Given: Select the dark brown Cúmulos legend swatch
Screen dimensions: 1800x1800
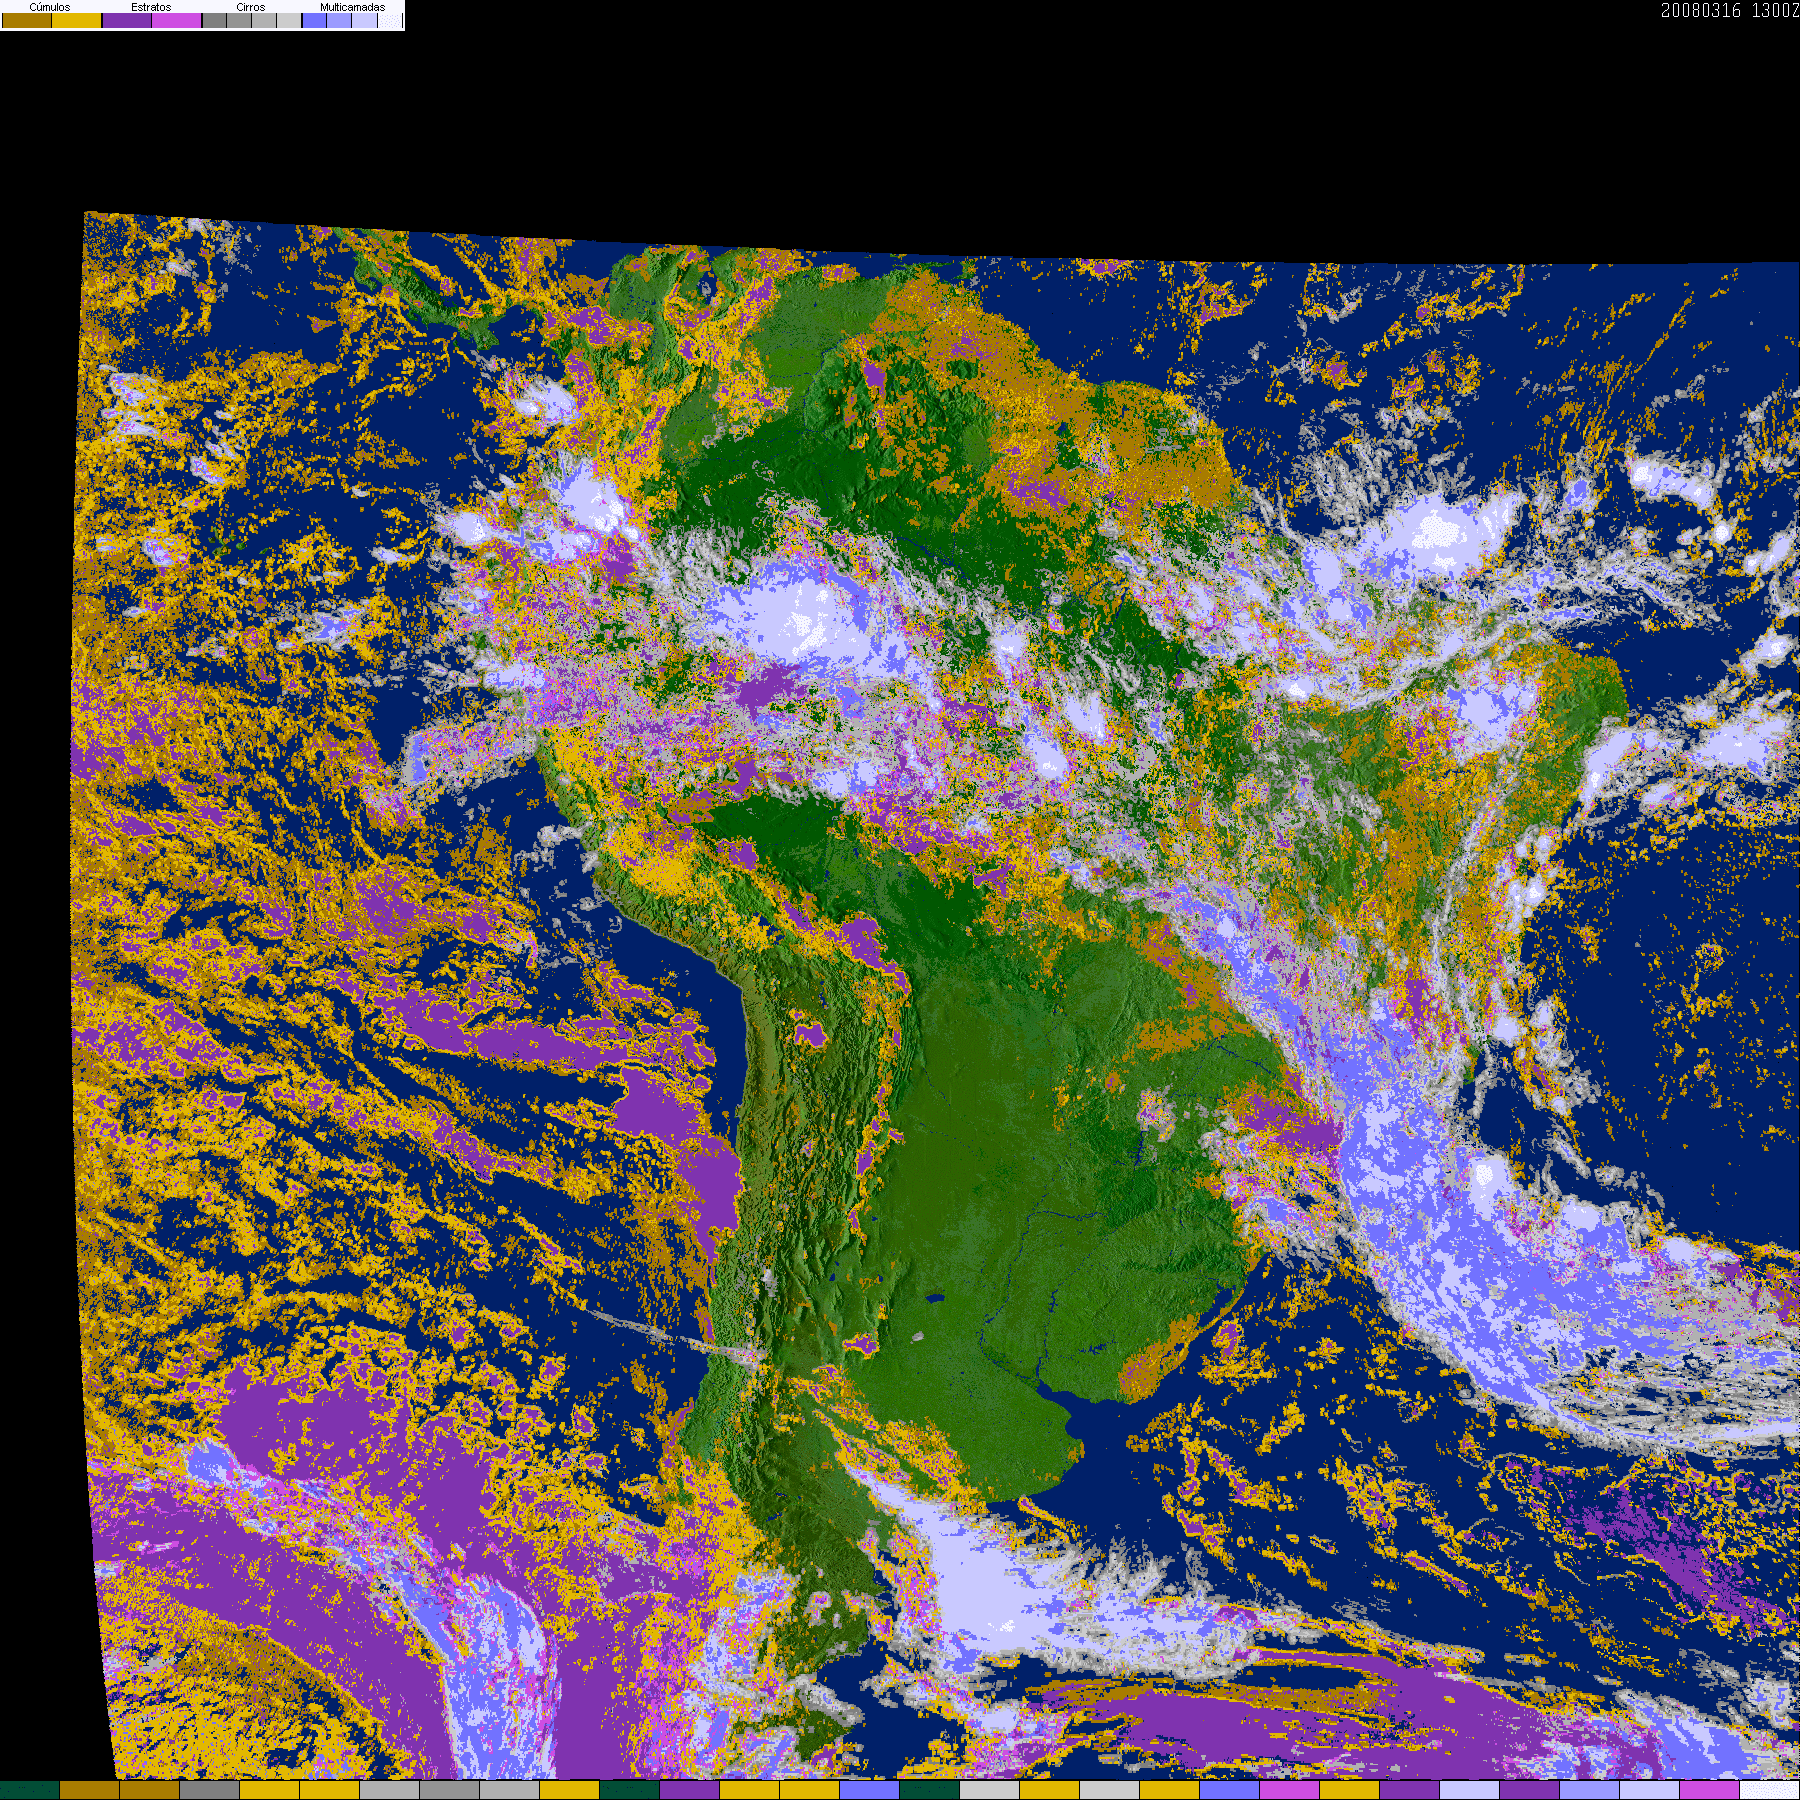Looking at the screenshot, I should point(27,20).
